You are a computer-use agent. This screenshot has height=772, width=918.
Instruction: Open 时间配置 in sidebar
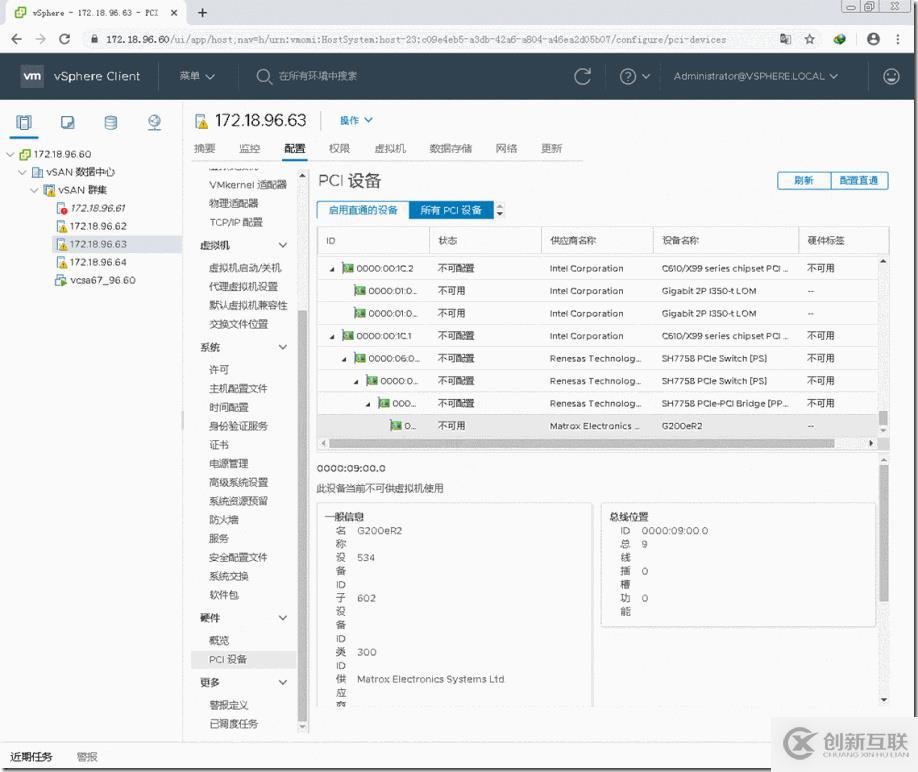point(228,407)
